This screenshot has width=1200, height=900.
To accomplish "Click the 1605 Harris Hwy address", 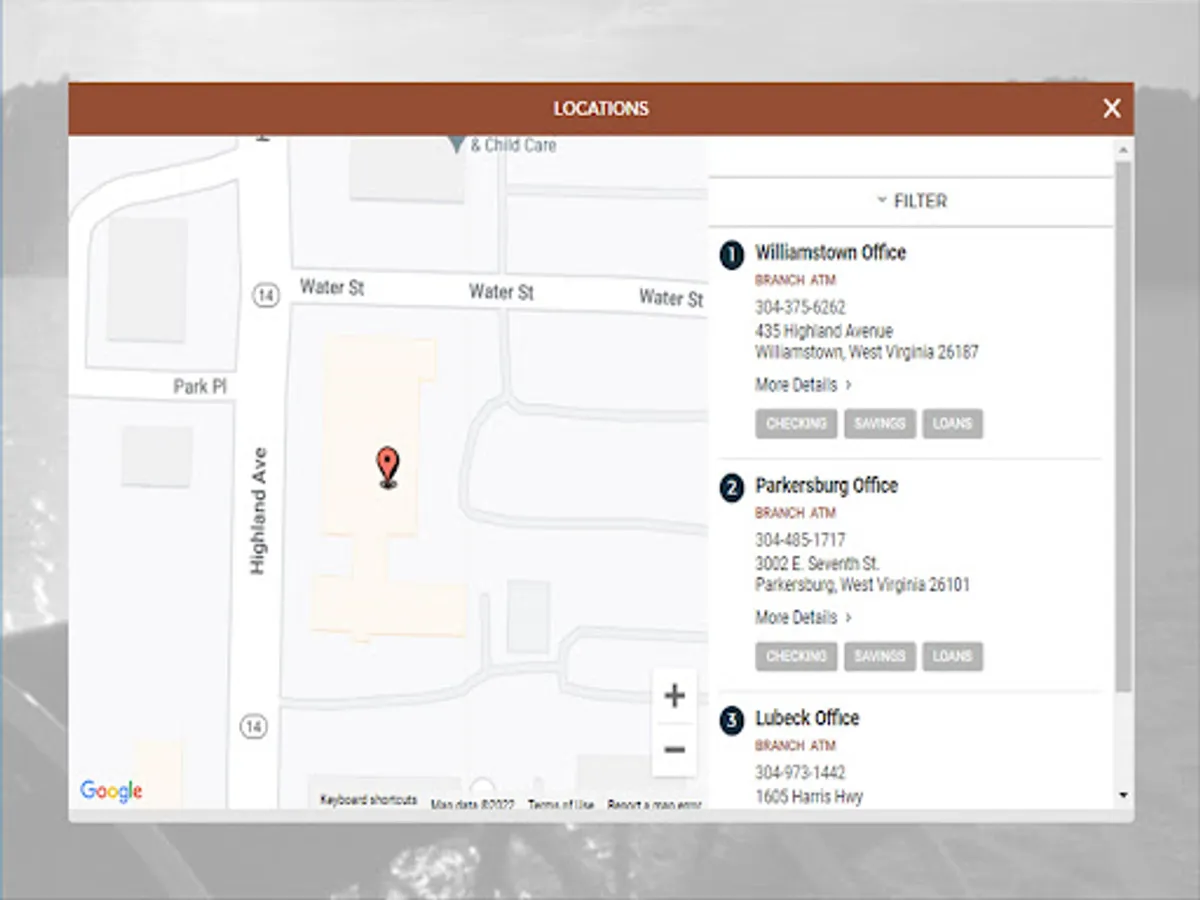I will [x=809, y=797].
